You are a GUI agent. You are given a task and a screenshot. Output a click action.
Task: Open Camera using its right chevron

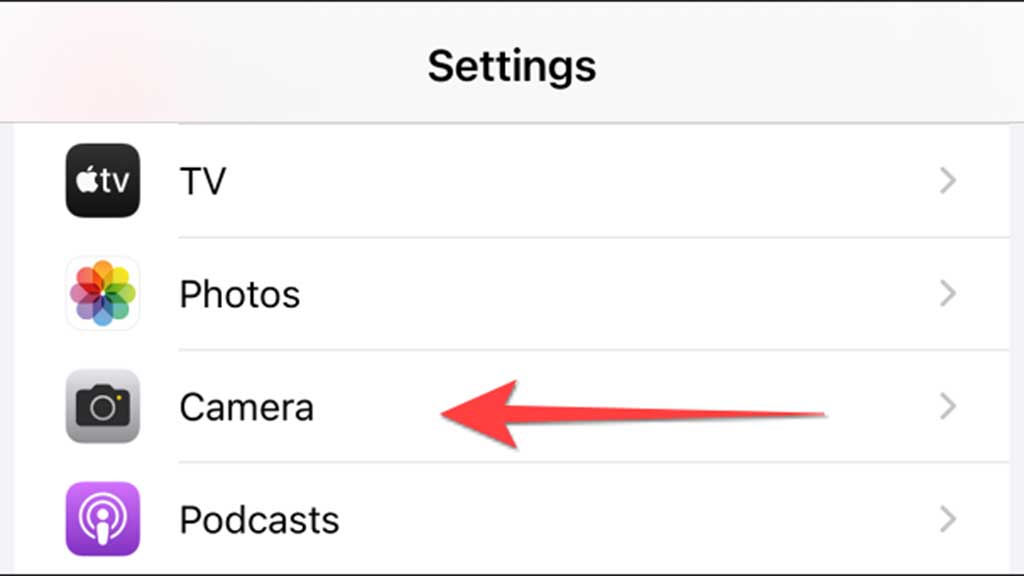pyautogui.click(x=948, y=406)
